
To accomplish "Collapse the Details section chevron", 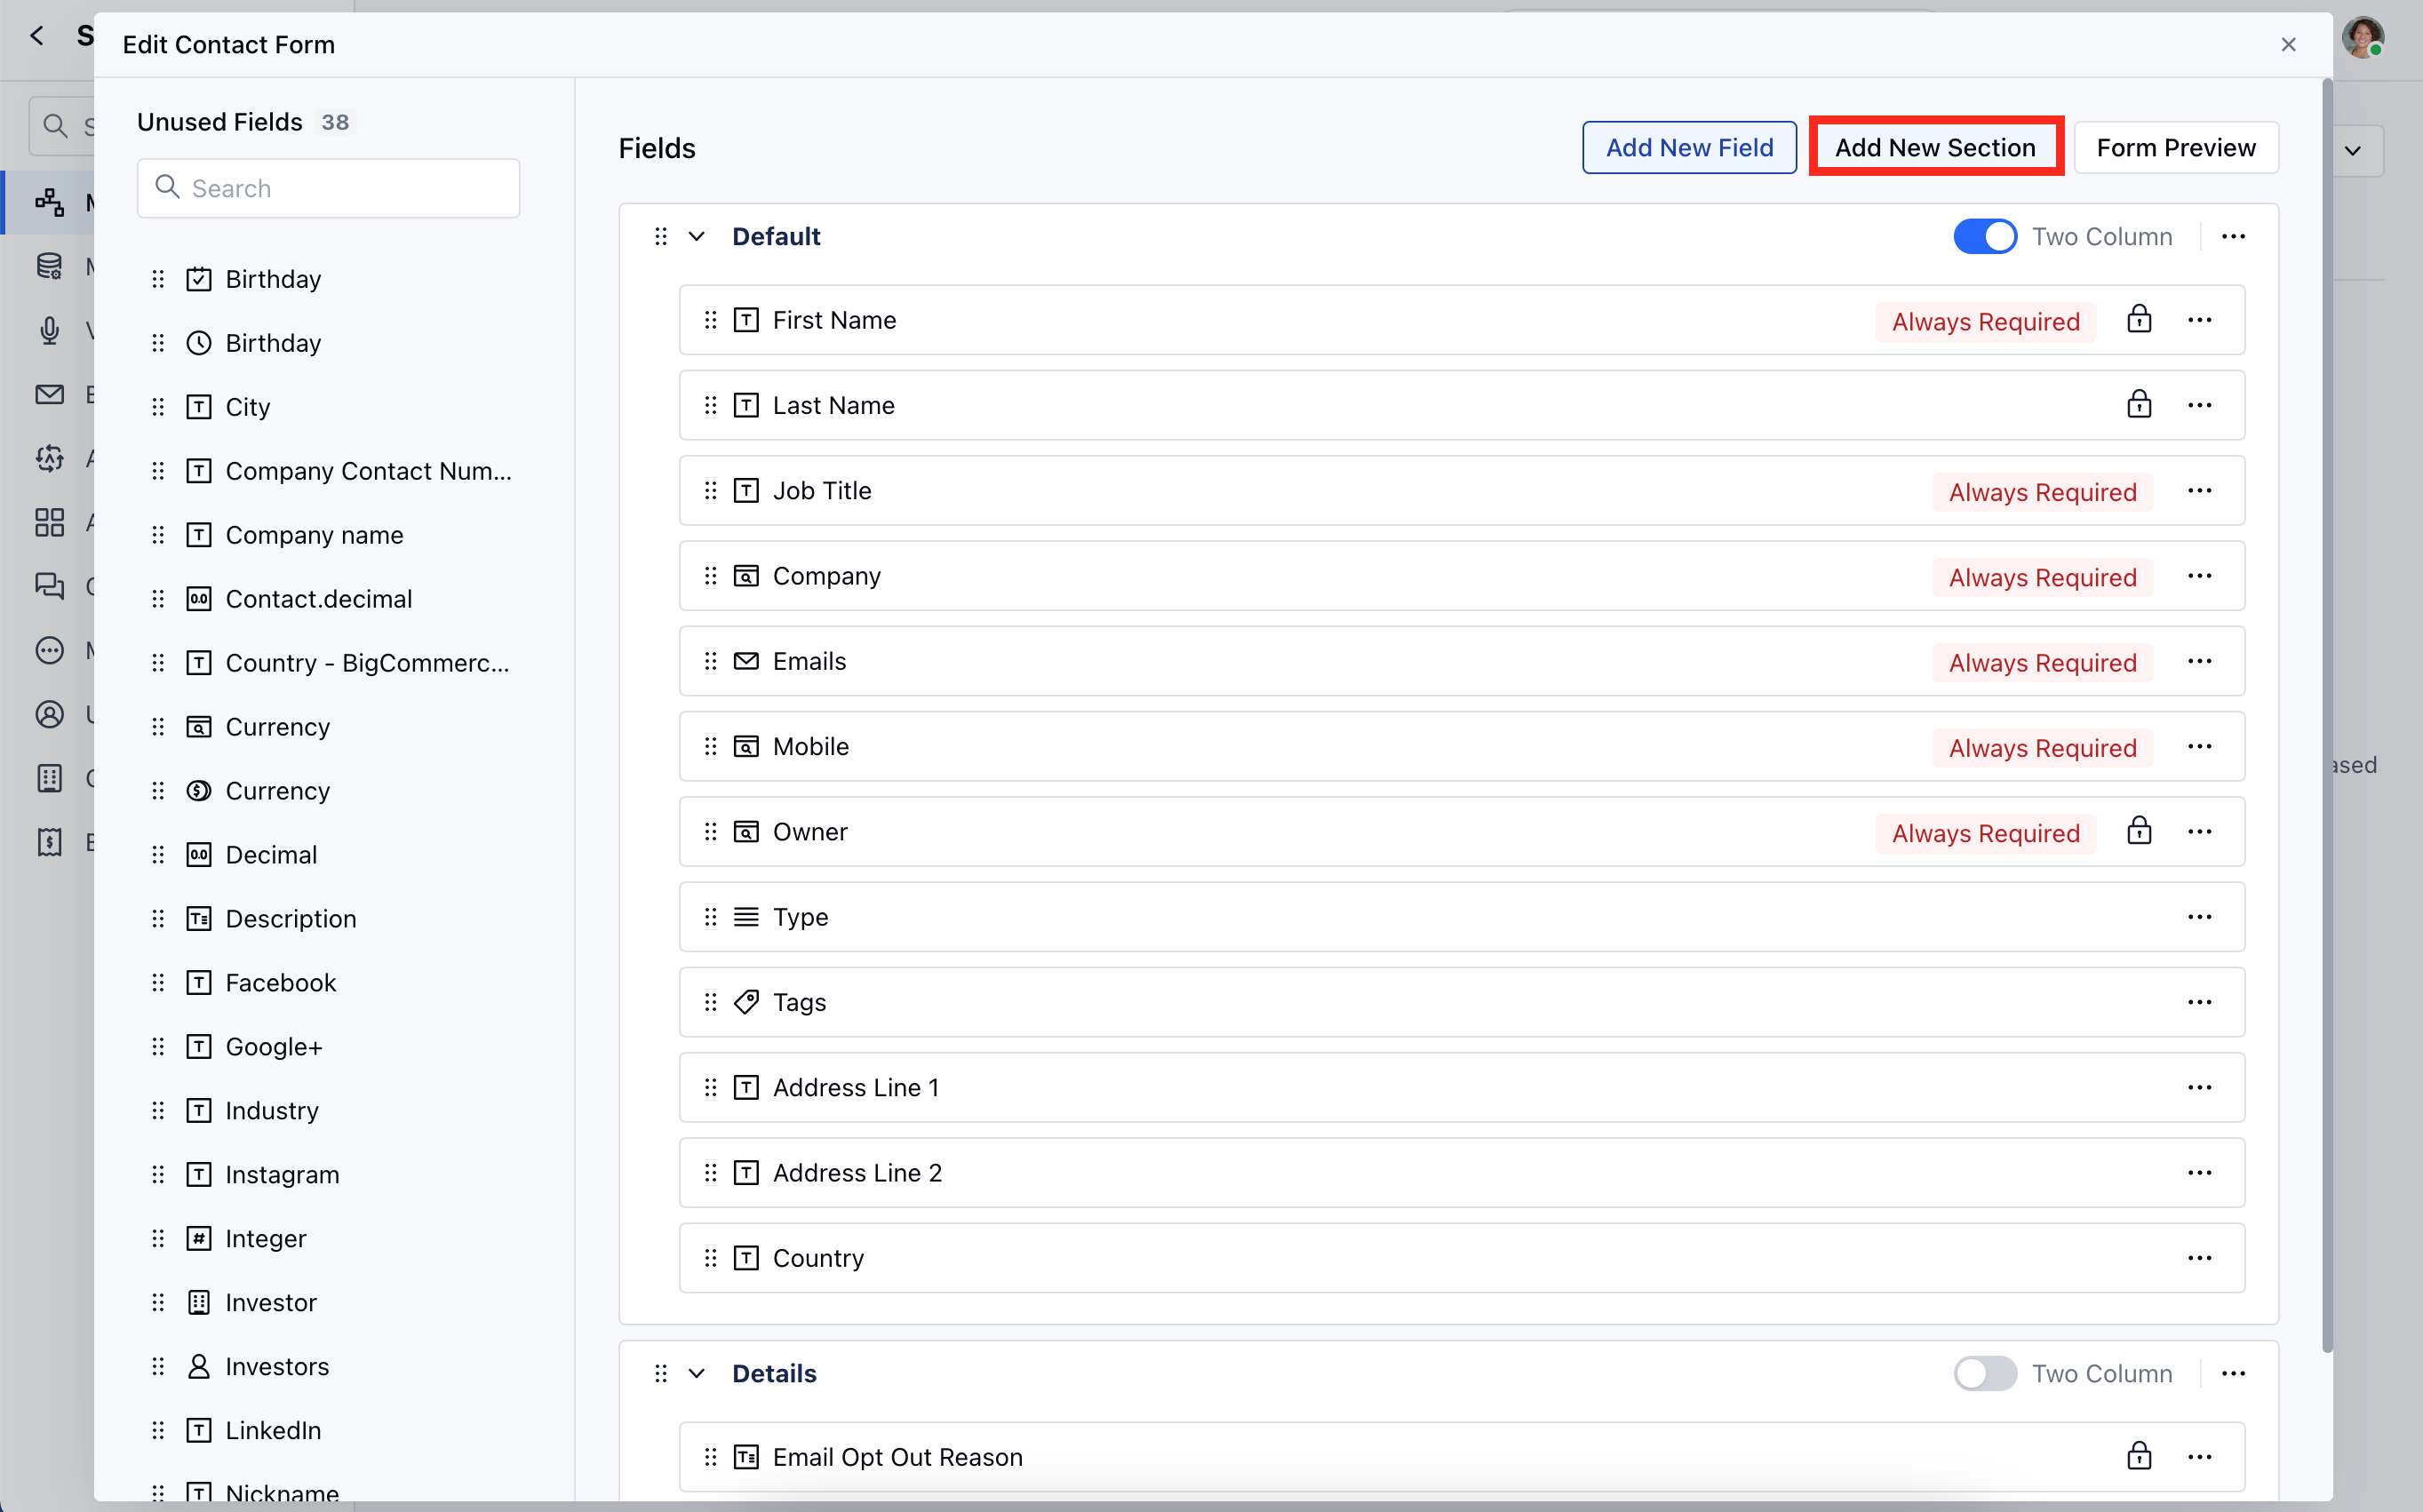I will point(697,1374).
